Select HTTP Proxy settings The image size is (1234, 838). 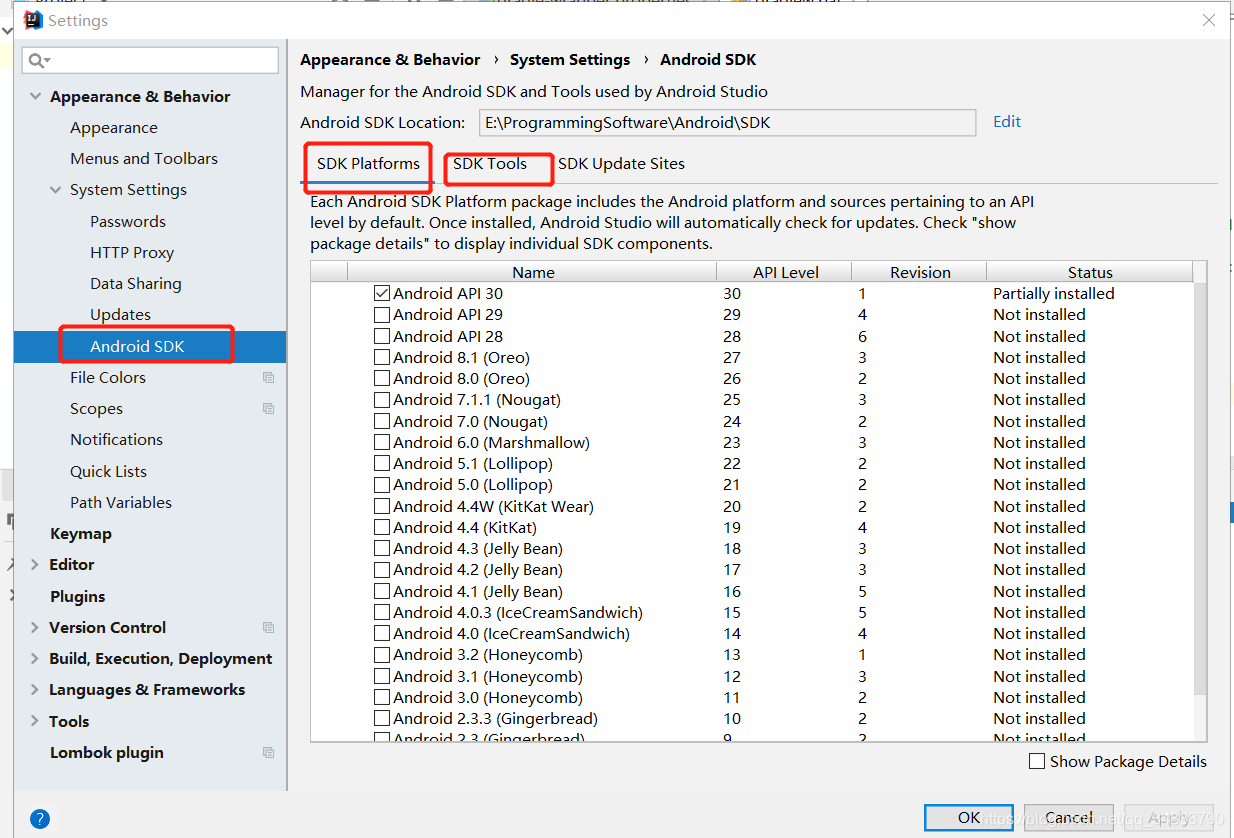point(132,252)
